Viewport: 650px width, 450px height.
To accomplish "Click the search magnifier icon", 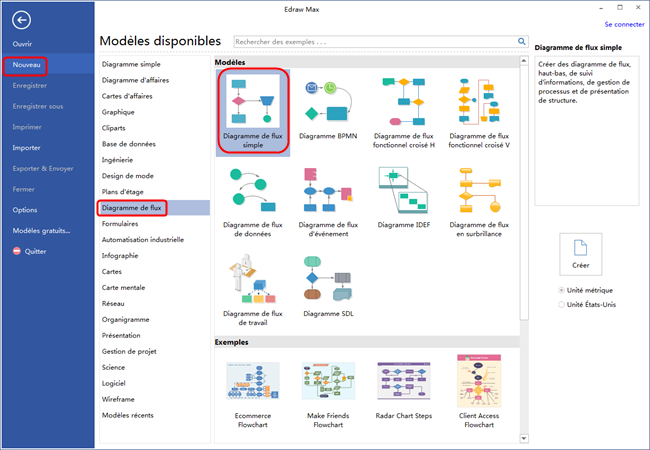I will (x=521, y=41).
